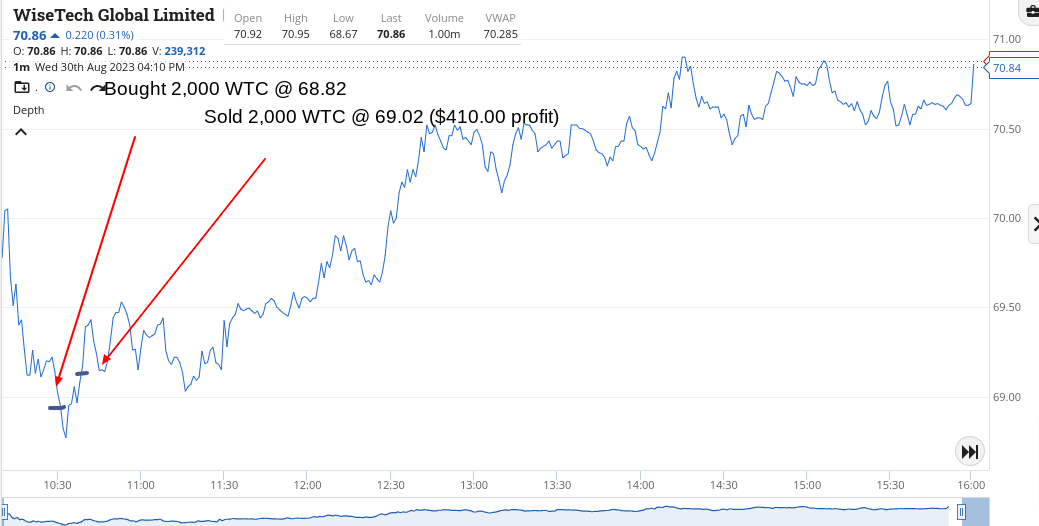Click the Volume value in the quote header
This screenshot has height=526, width=1039.
coord(444,34)
